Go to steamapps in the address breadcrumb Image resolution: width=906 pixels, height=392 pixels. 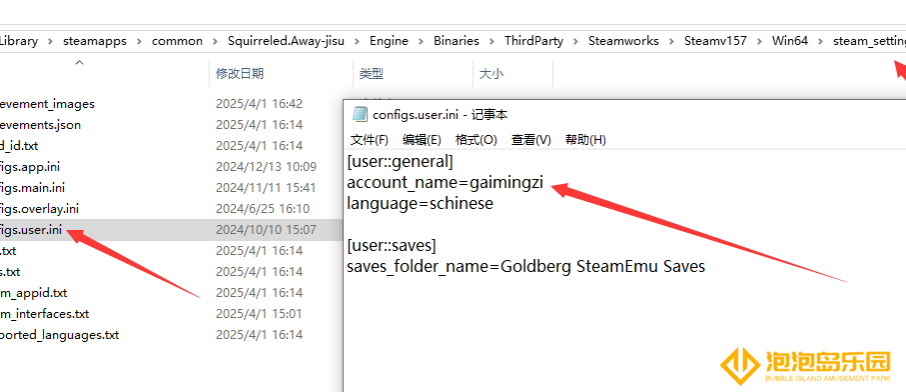[x=94, y=41]
